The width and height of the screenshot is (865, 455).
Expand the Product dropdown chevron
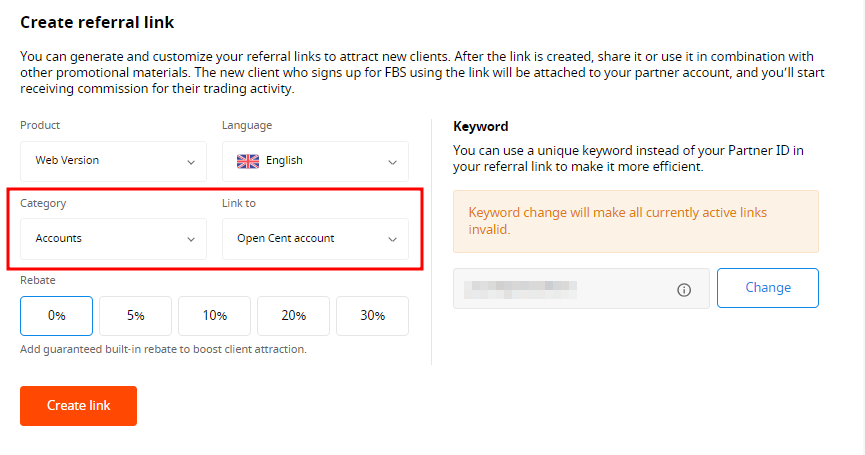191,162
